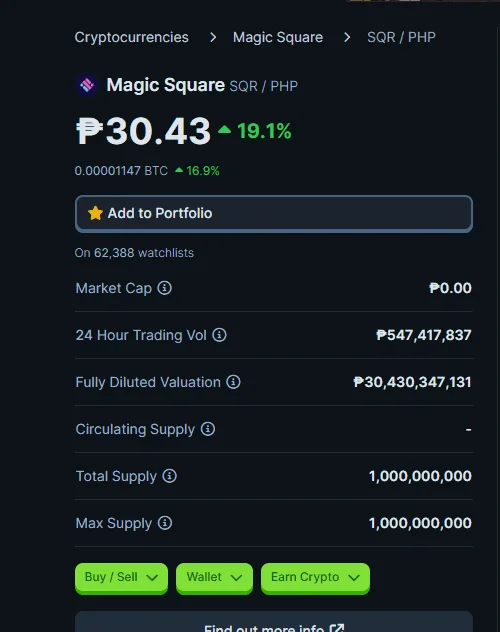Click the Fully Diluted Valuation info icon
The height and width of the screenshot is (632, 500).
click(x=233, y=381)
